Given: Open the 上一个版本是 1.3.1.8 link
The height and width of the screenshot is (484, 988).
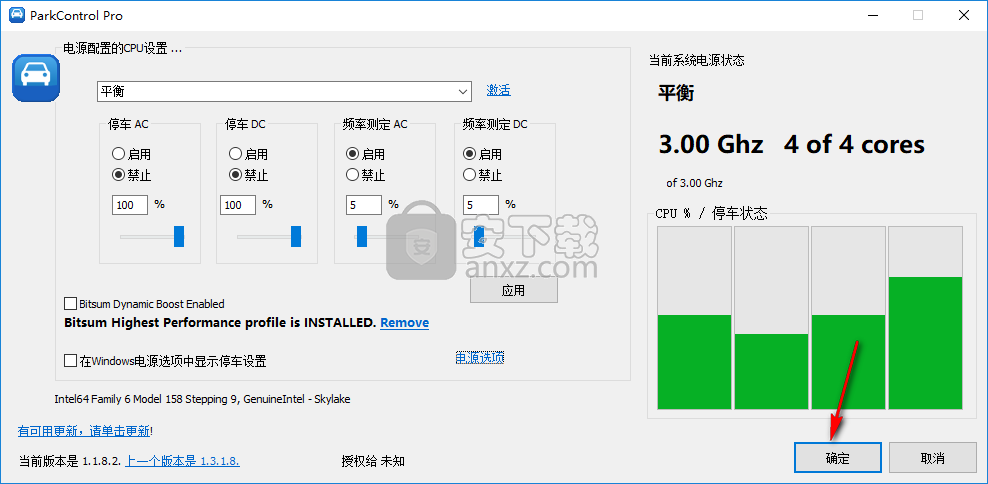Looking at the screenshot, I should click(x=182, y=461).
